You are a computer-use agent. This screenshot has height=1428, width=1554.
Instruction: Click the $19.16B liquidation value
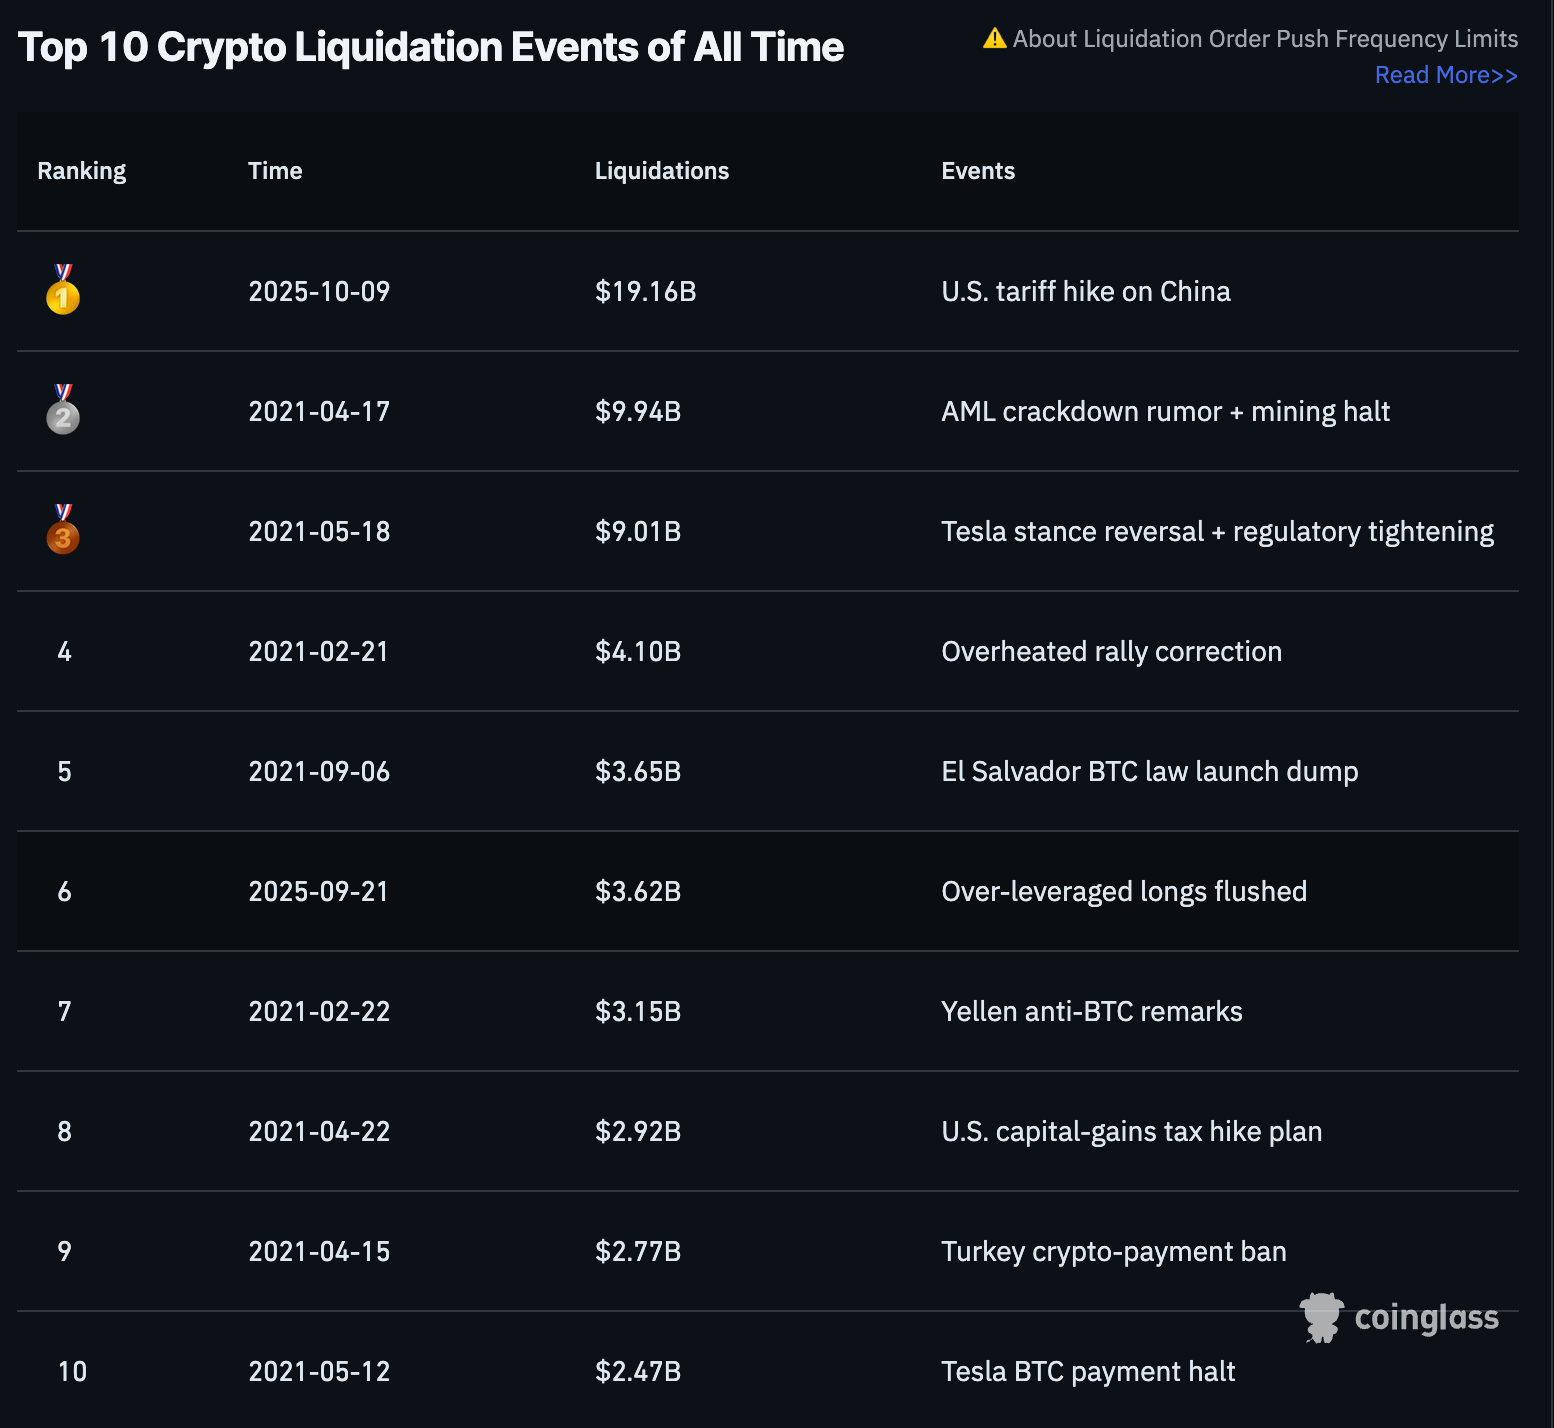pyautogui.click(x=646, y=291)
